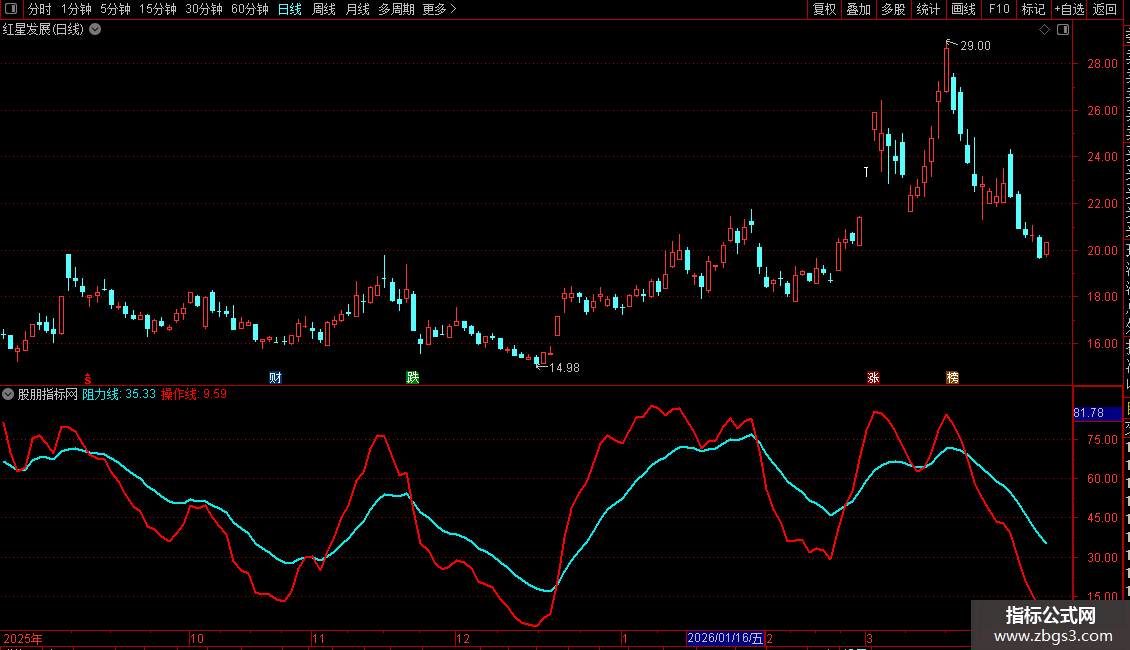Click the 操作线: 9.59 indicator value
This screenshot has height=650, width=1130.
194,394
